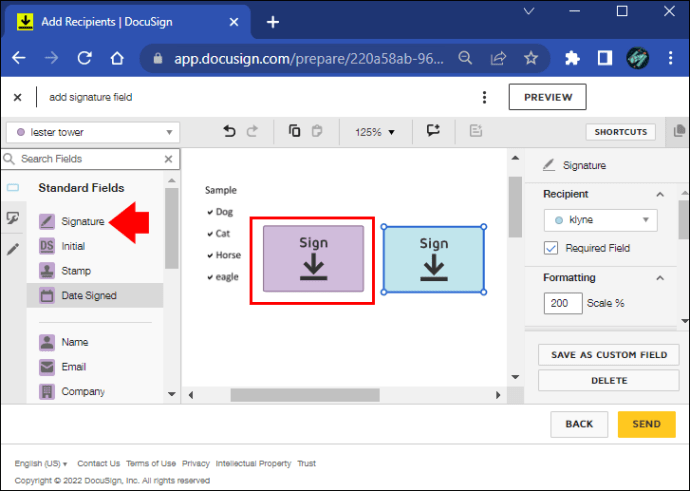Click the search magnifier icon in Search Fields

pos(9,159)
